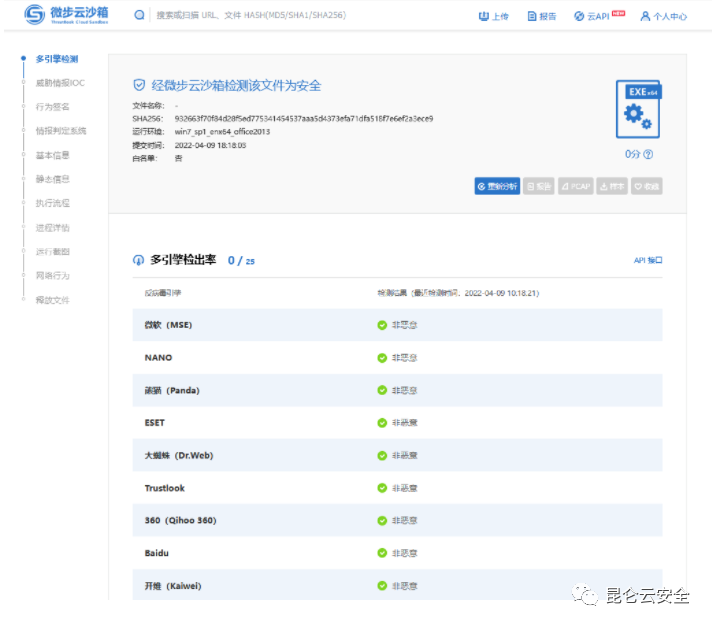Select the 360 (Qihoo 360) engine name
Screen dimensions: 712x626
pyautogui.click(x=180, y=520)
